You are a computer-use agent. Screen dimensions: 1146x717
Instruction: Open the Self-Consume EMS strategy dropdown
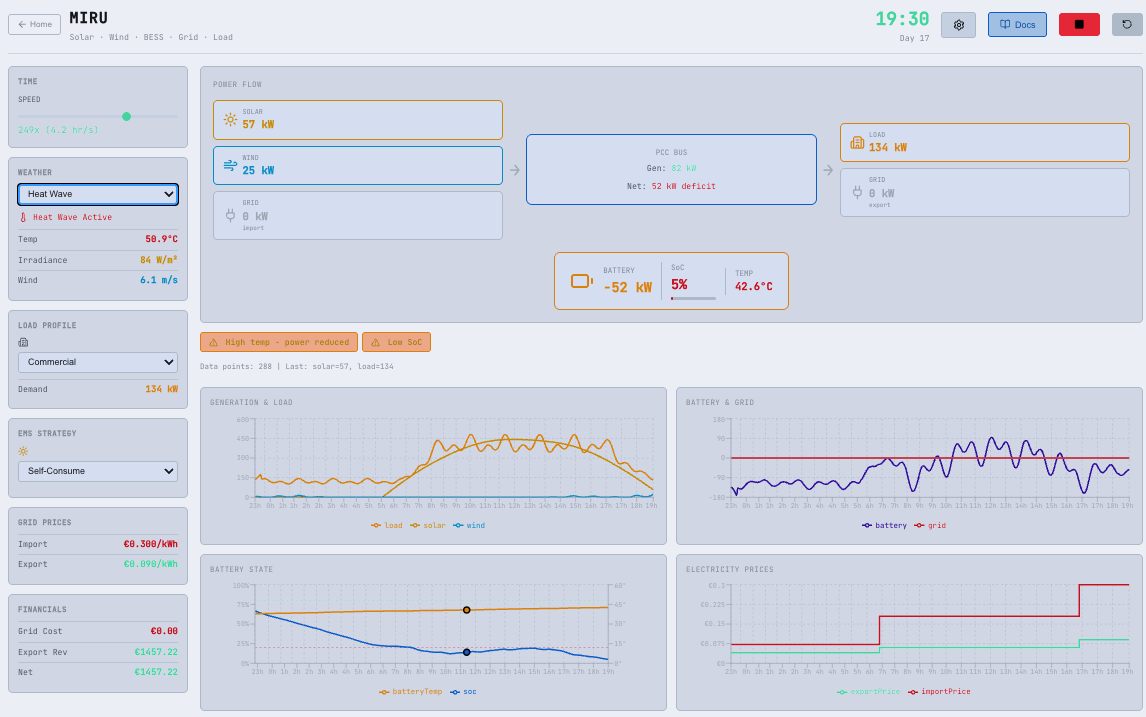[x=98, y=471]
